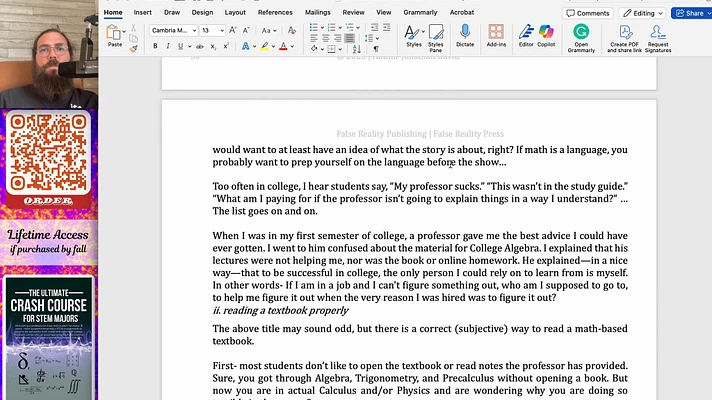The image size is (712, 400).
Task: Toggle numbered list
Action: [331, 28]
